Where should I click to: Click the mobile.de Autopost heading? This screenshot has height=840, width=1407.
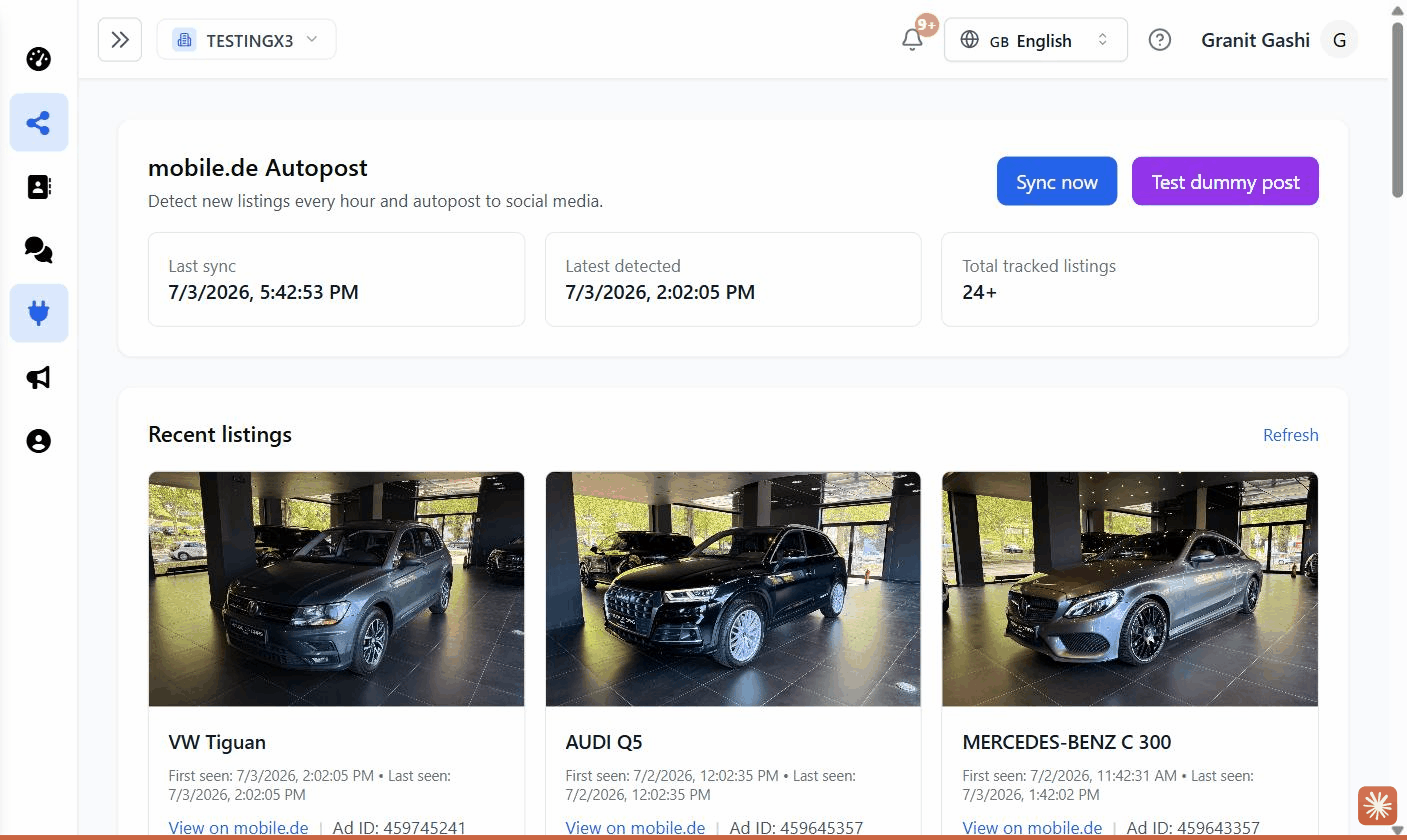[x=258, y=167]
